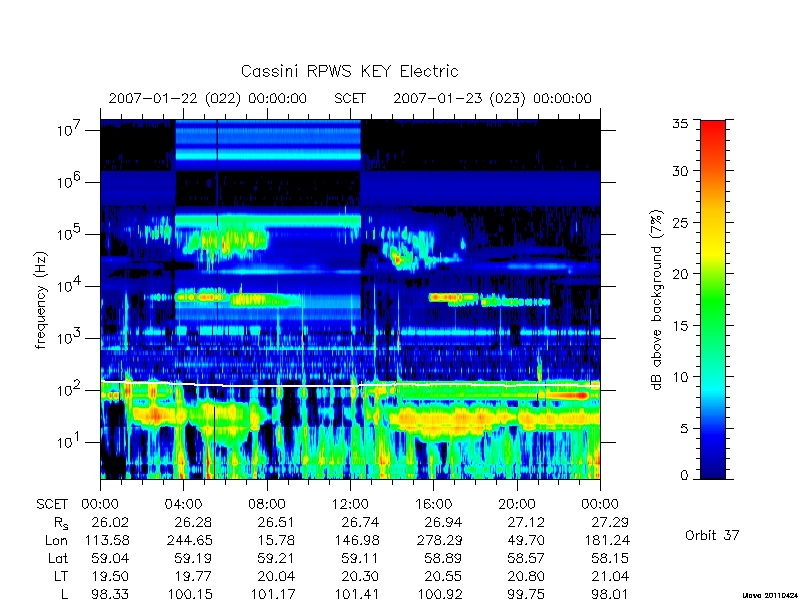
Task: Select the end date "2007-01-23 (023) 00:00:00"
Action: pos(492,98)
